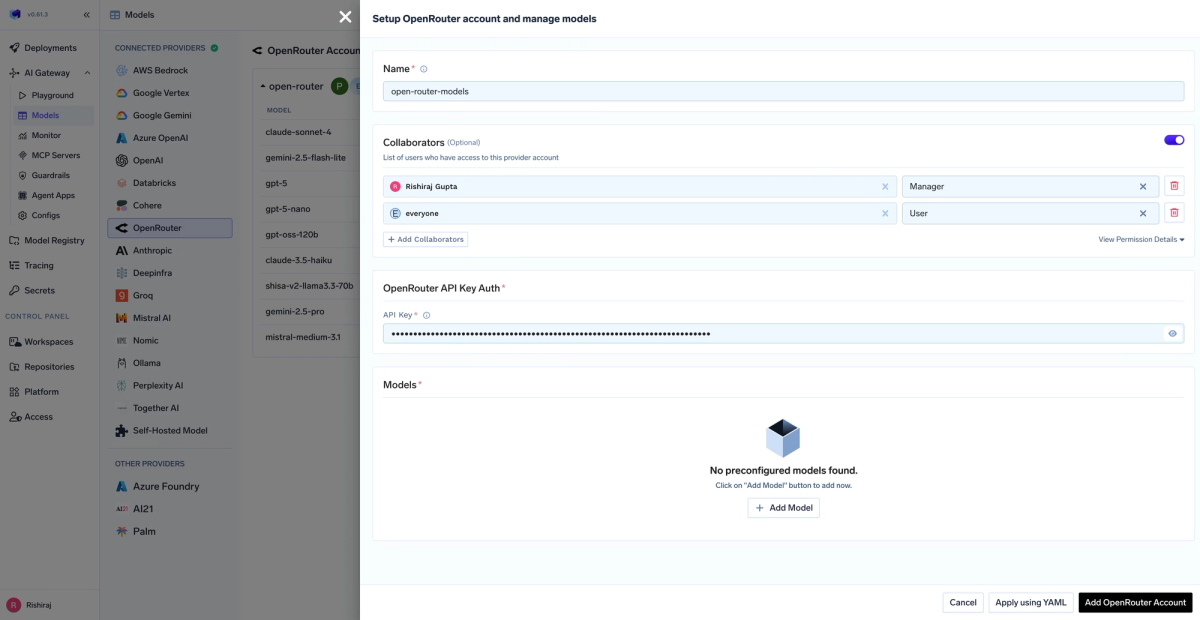
Task: Clear the User role selection
Action: pyautogui.click(x=1143, y=213)
